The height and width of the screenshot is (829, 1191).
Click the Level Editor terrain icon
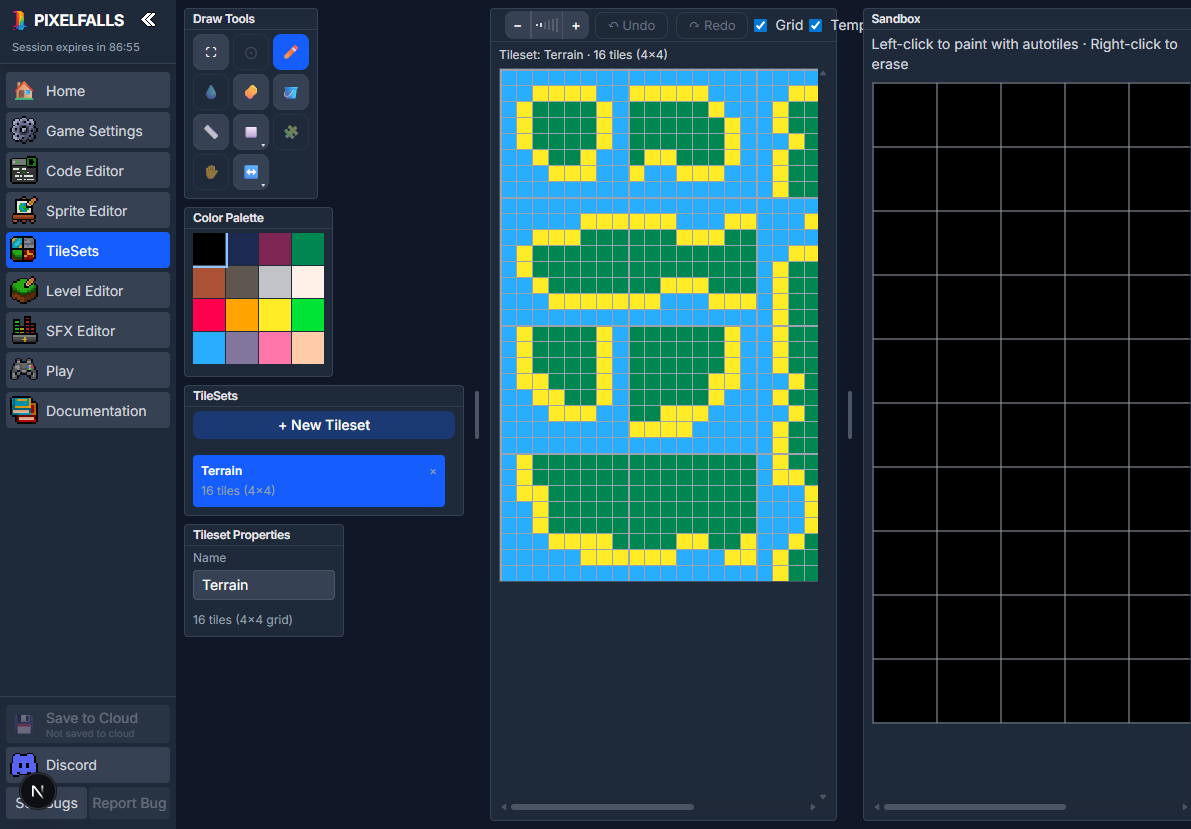pos(24,290)
